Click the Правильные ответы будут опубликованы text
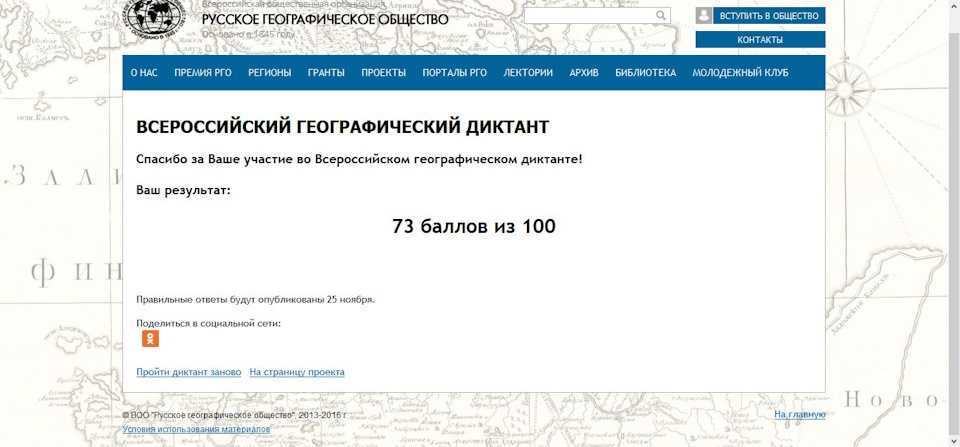960x447 pixels. pyautogui.click(x=255, y=299)
